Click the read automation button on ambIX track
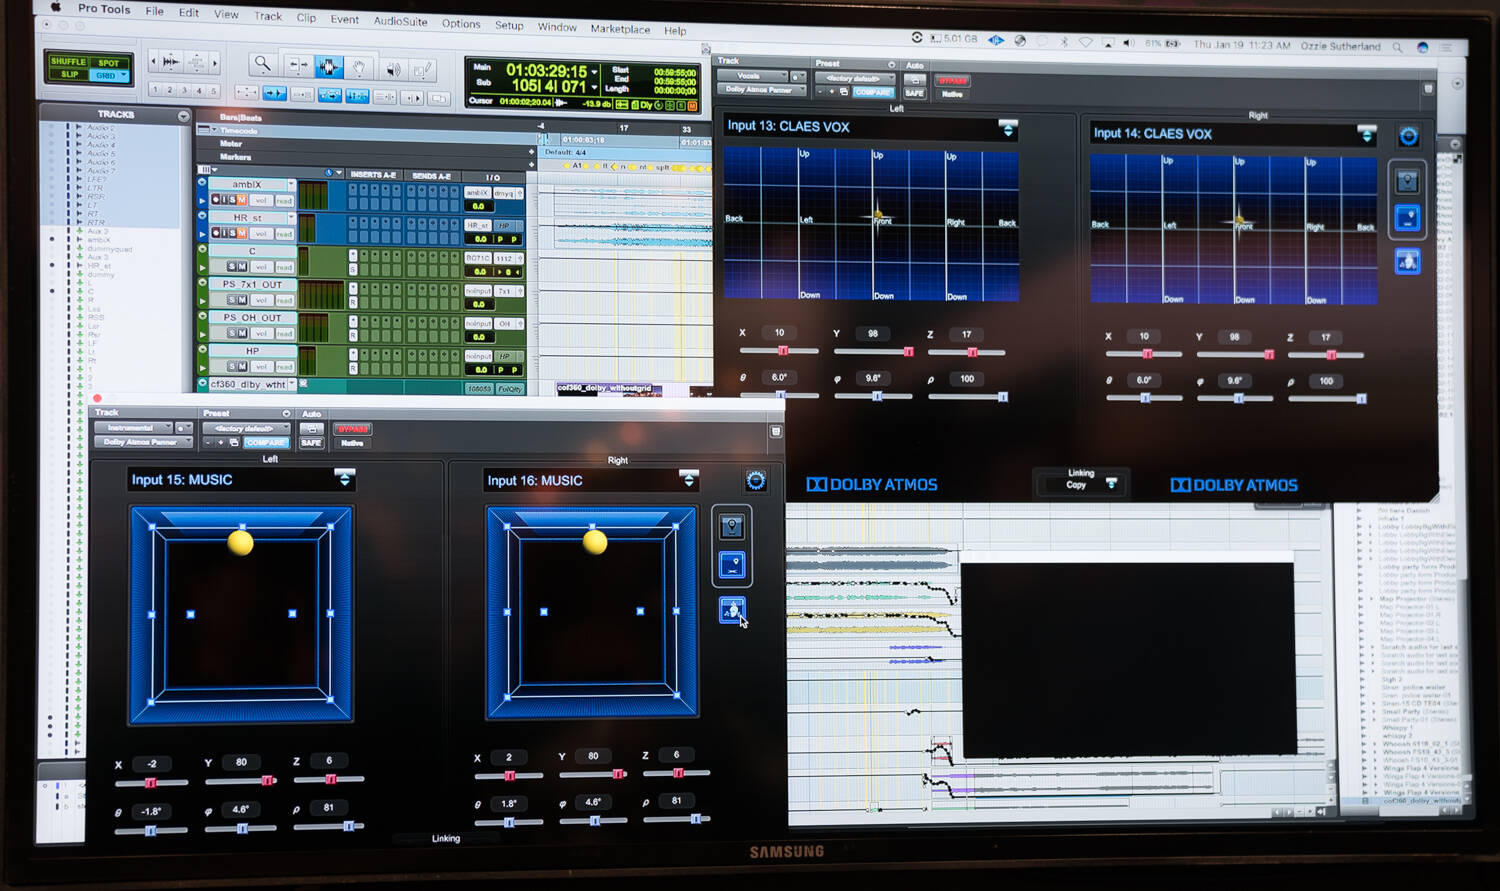1500x891 pixels. click(284, 201)
